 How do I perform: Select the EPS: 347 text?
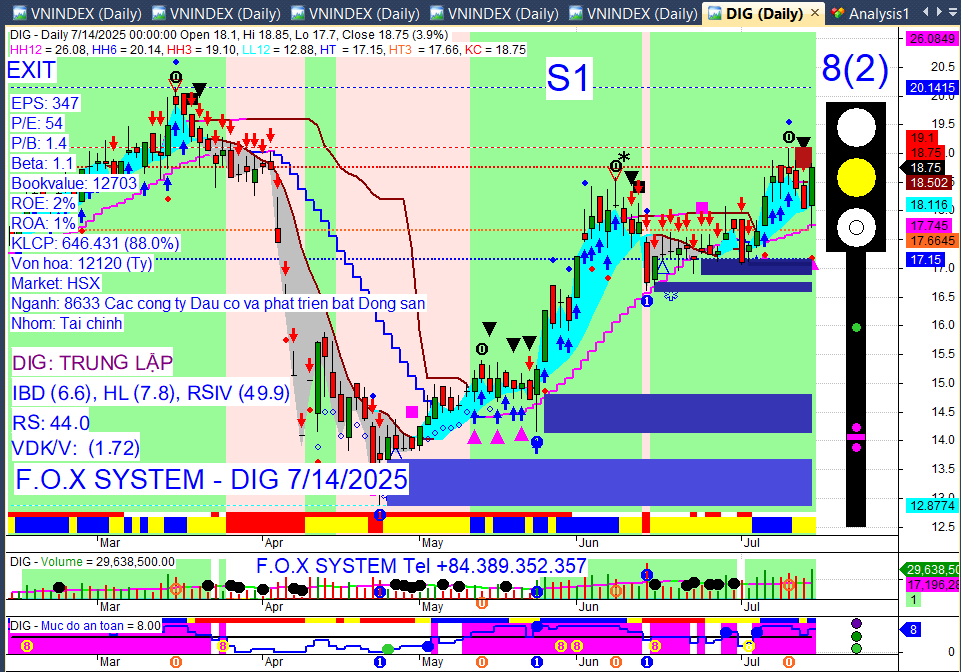click(45, 103)
